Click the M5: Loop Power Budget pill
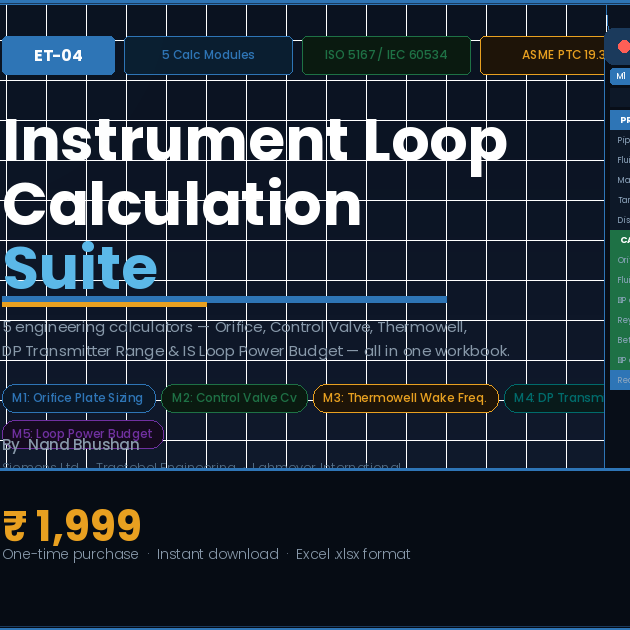This screenshot has height=630, width=630. pos(83,434)
